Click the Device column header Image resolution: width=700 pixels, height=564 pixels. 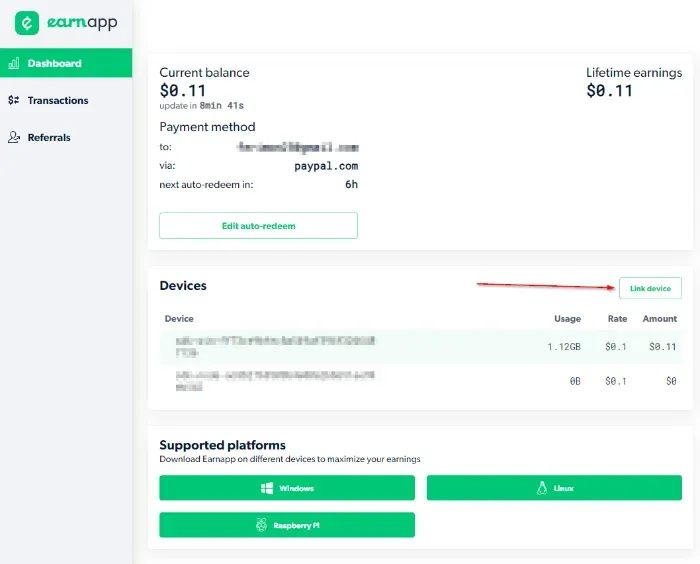coord(179,319)
